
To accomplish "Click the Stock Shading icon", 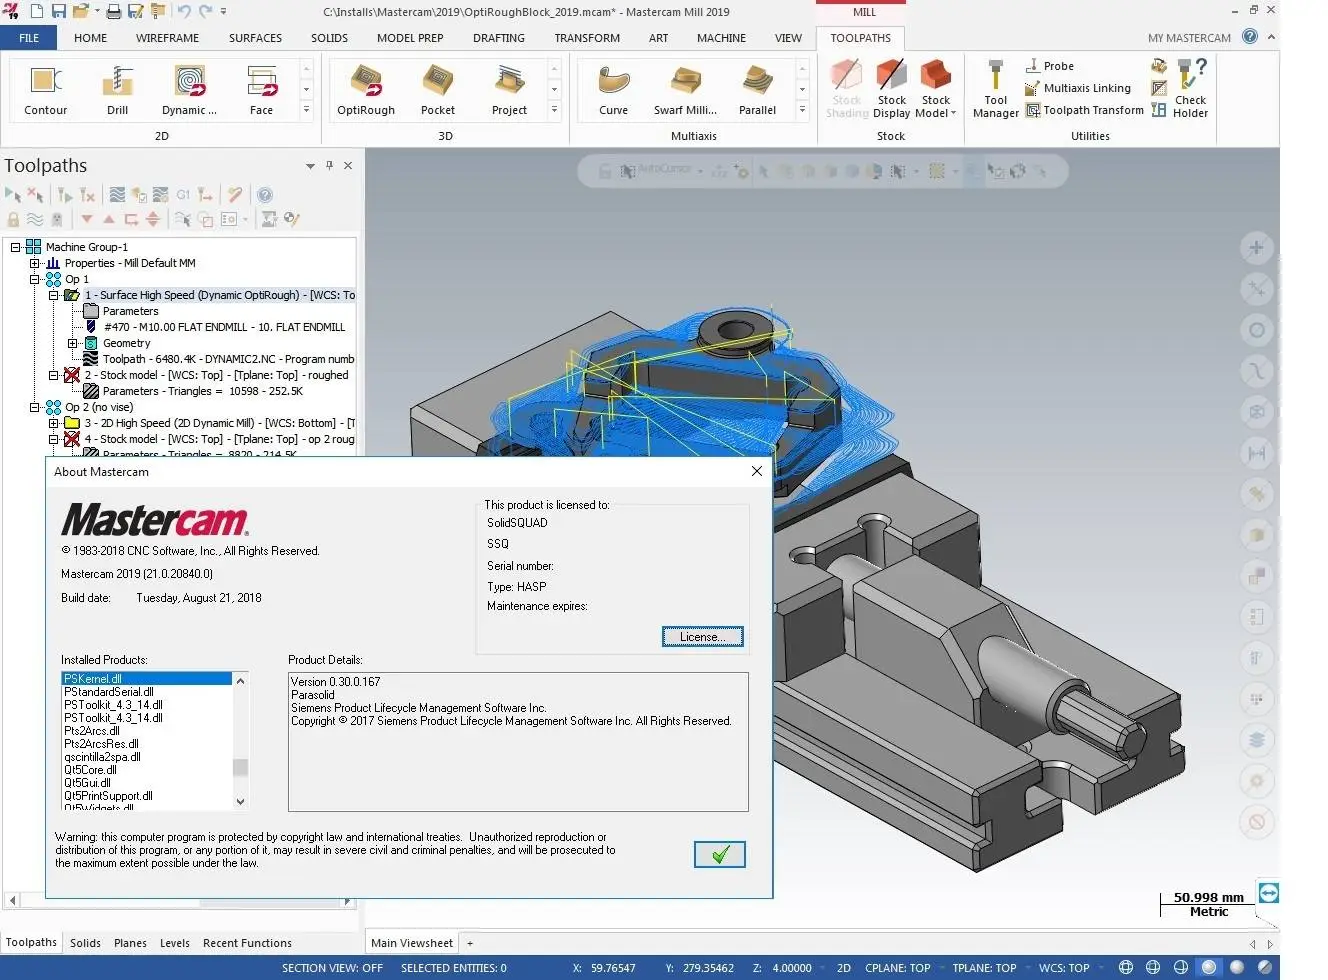I will click(x=847, y=89).
